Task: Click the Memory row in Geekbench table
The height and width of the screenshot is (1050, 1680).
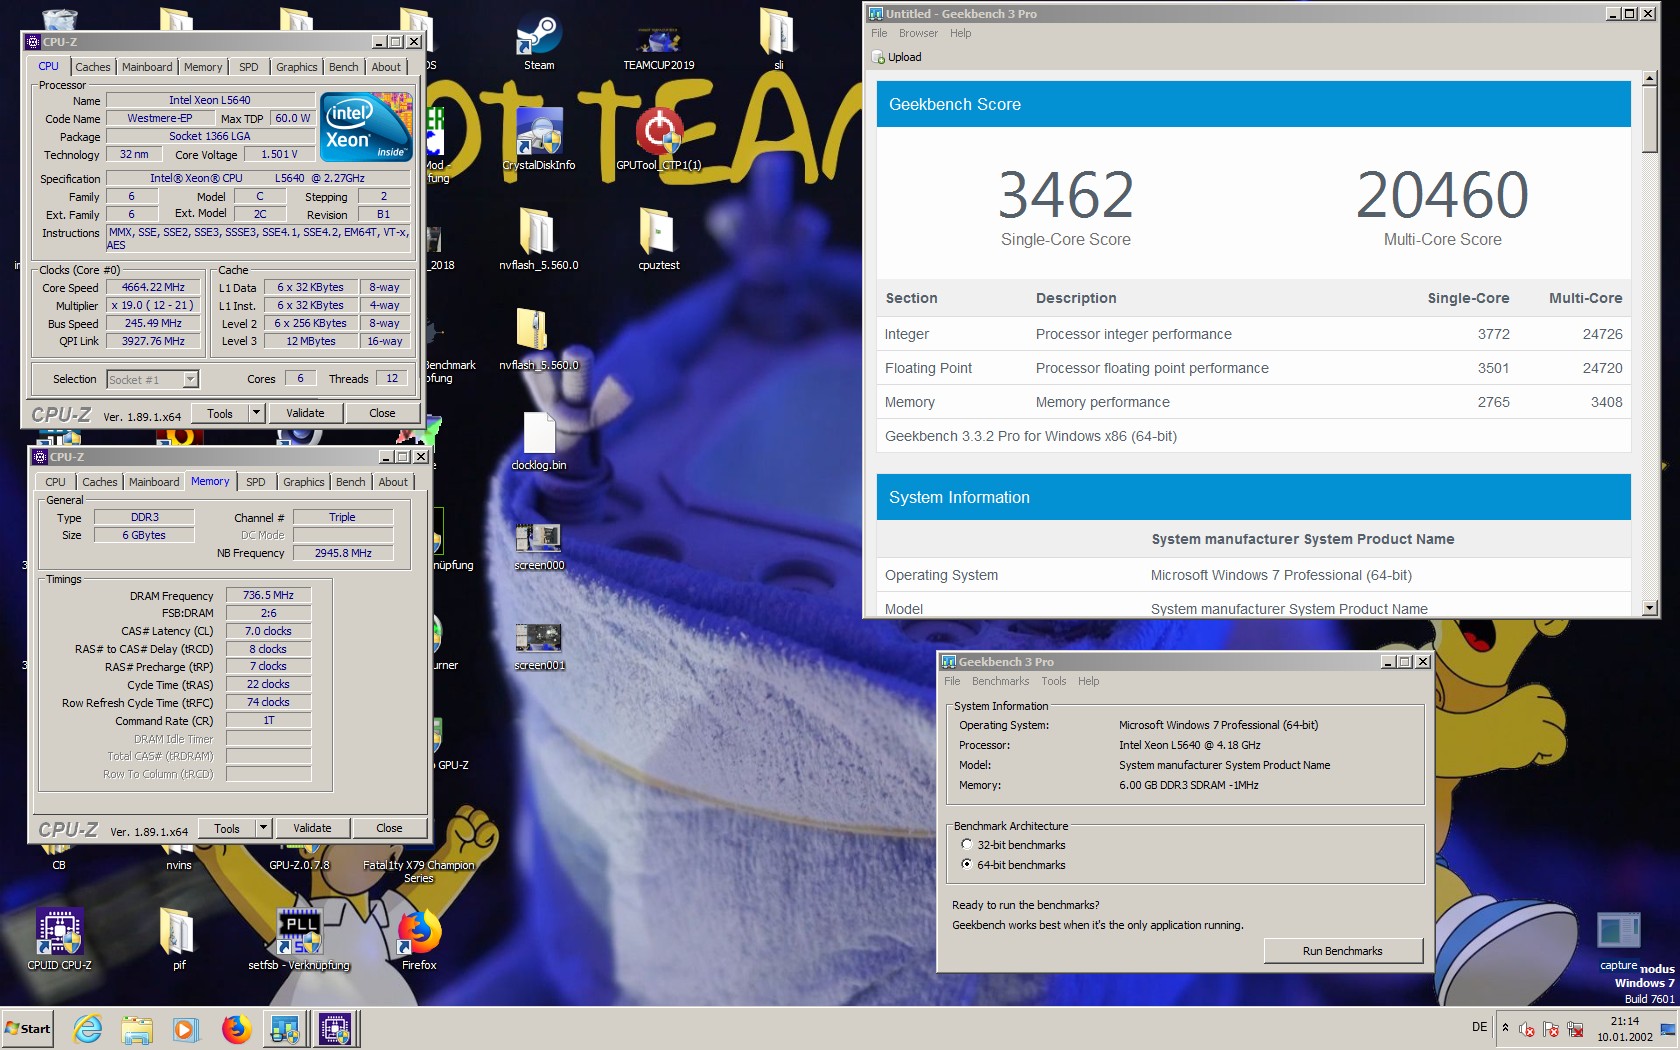Action: point(1253,402)
